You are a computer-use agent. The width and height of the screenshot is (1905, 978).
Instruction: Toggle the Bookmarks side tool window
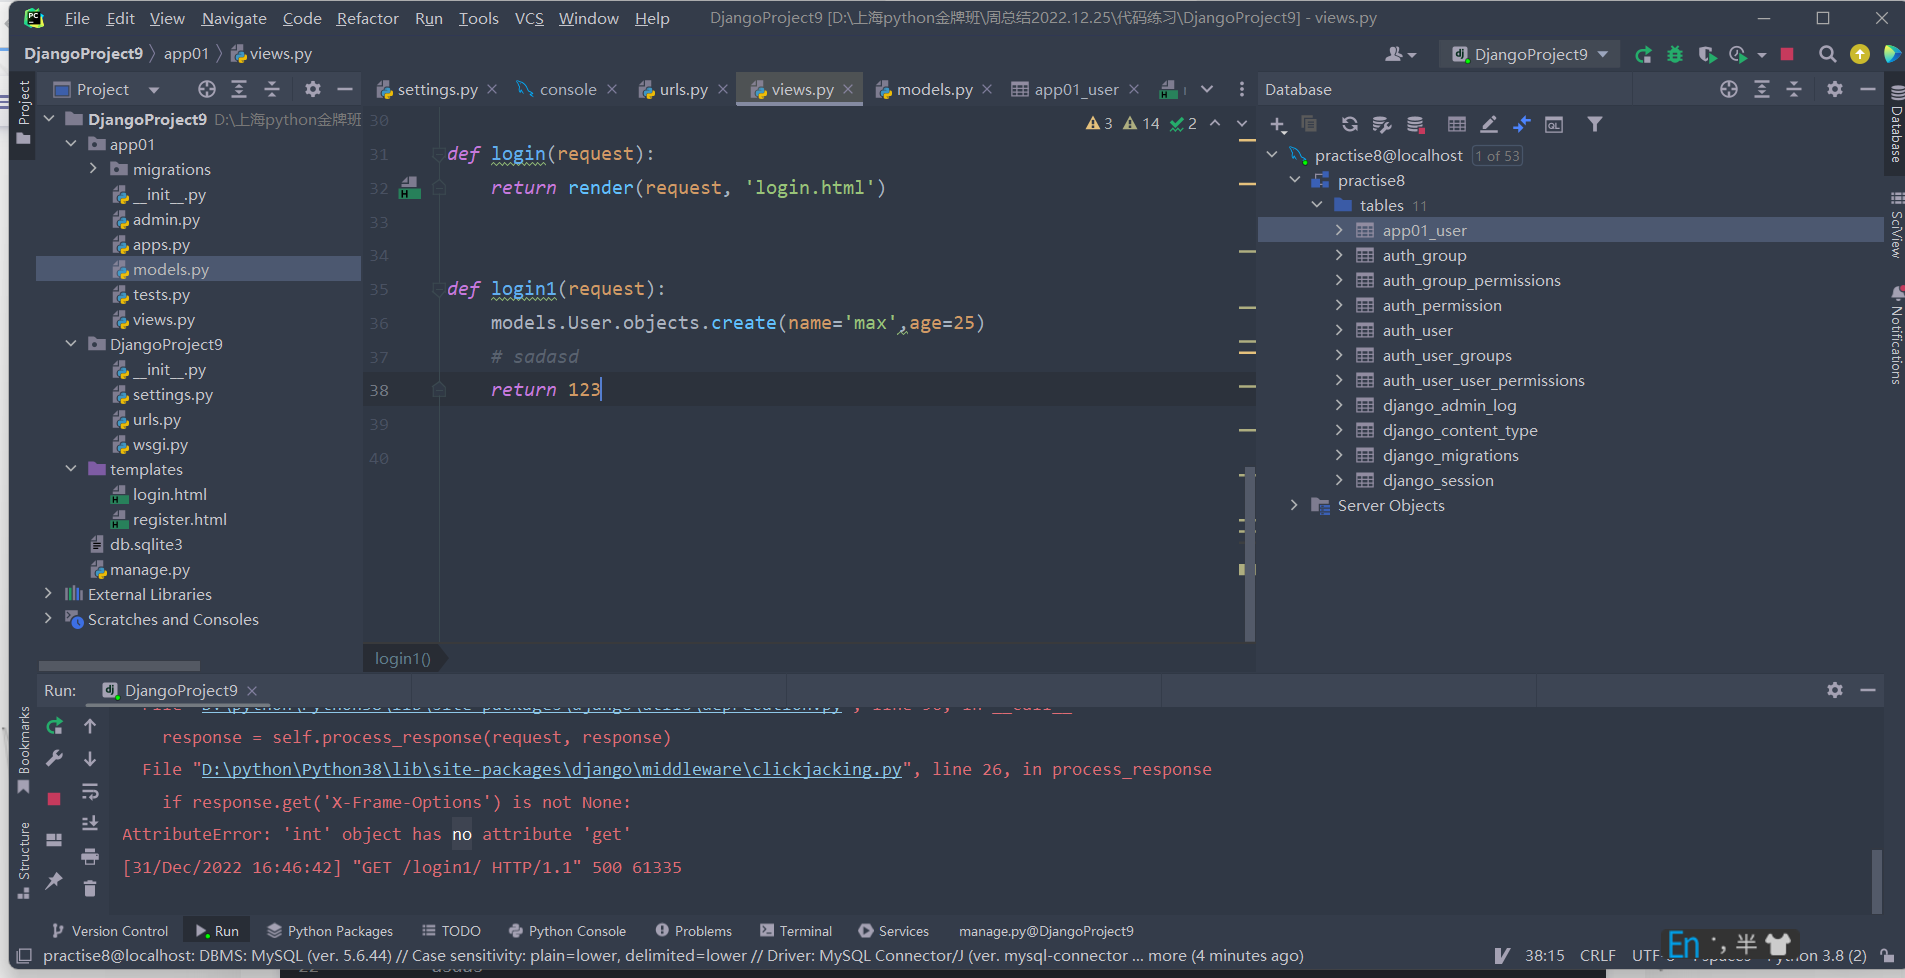[24, 750]
